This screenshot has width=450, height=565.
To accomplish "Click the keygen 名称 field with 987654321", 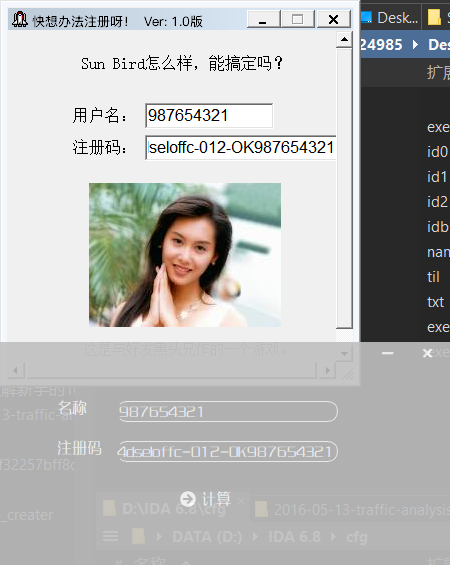I will pyautogui.click(x=228, y=411).
